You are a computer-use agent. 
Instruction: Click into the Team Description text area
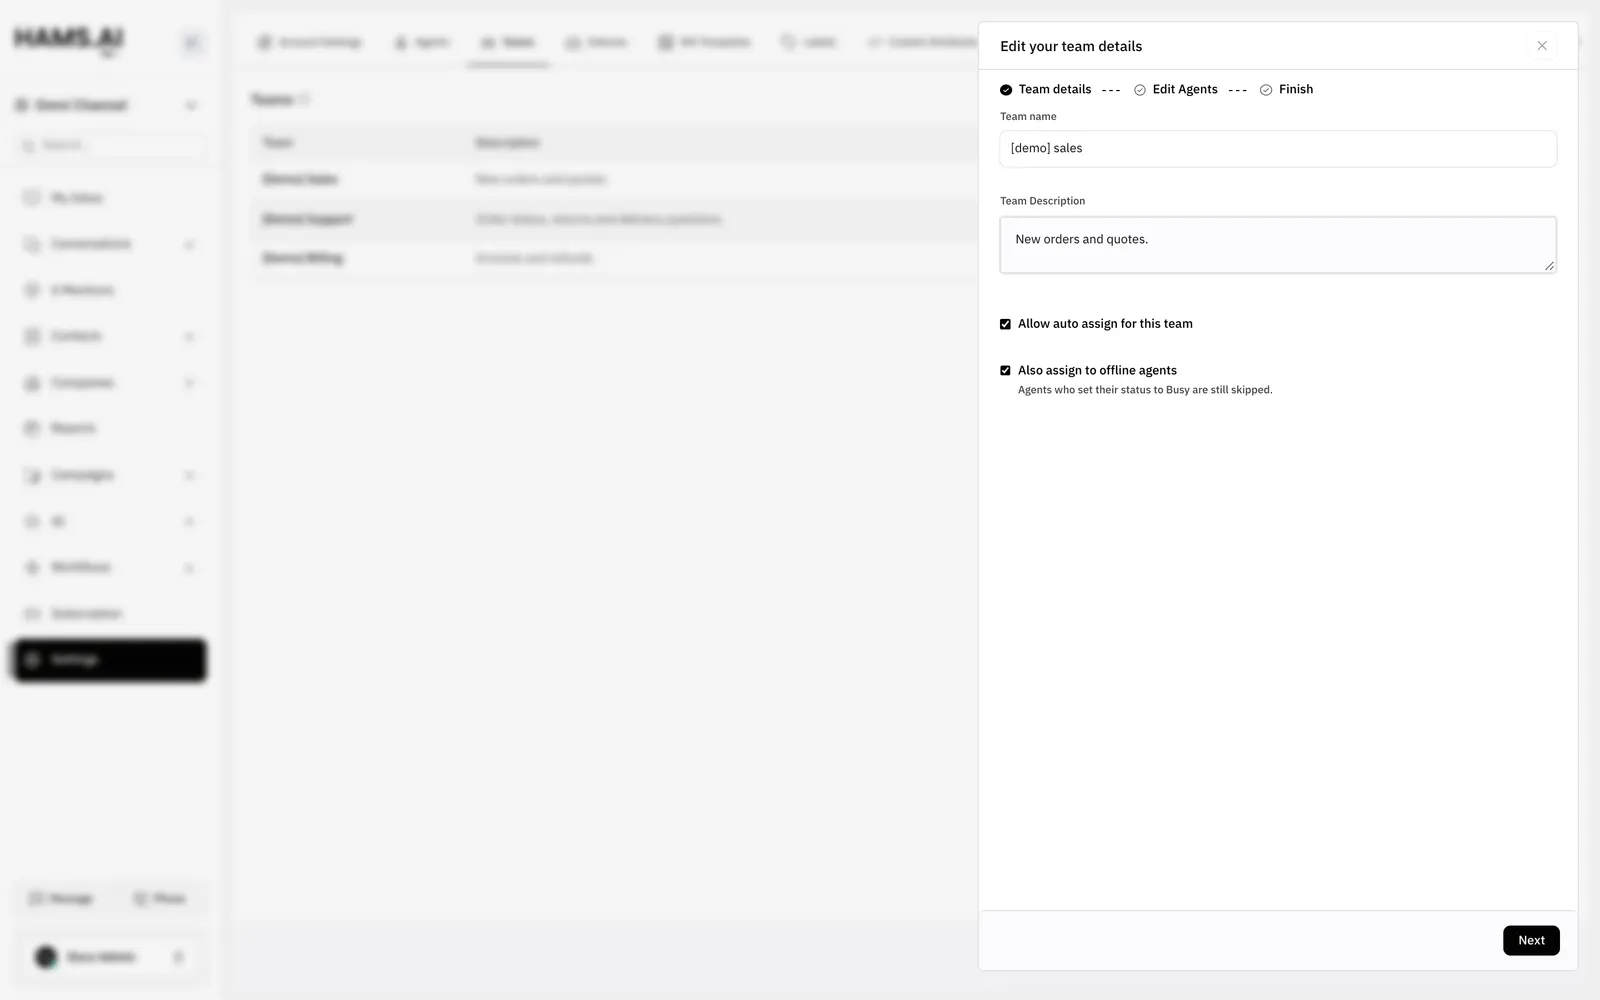(1278, 245)
